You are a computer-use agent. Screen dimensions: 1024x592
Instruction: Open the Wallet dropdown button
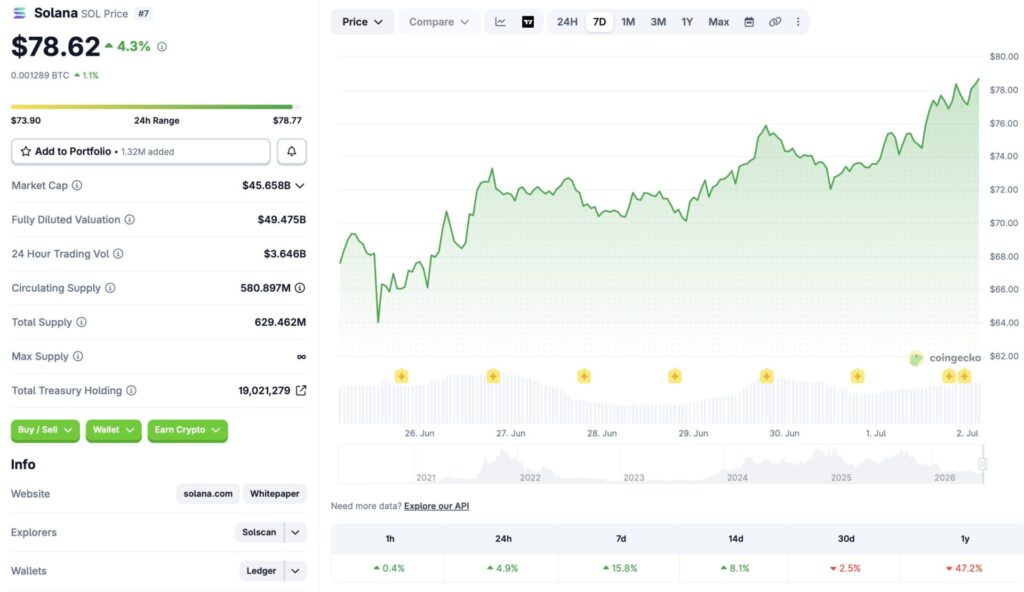113,430
